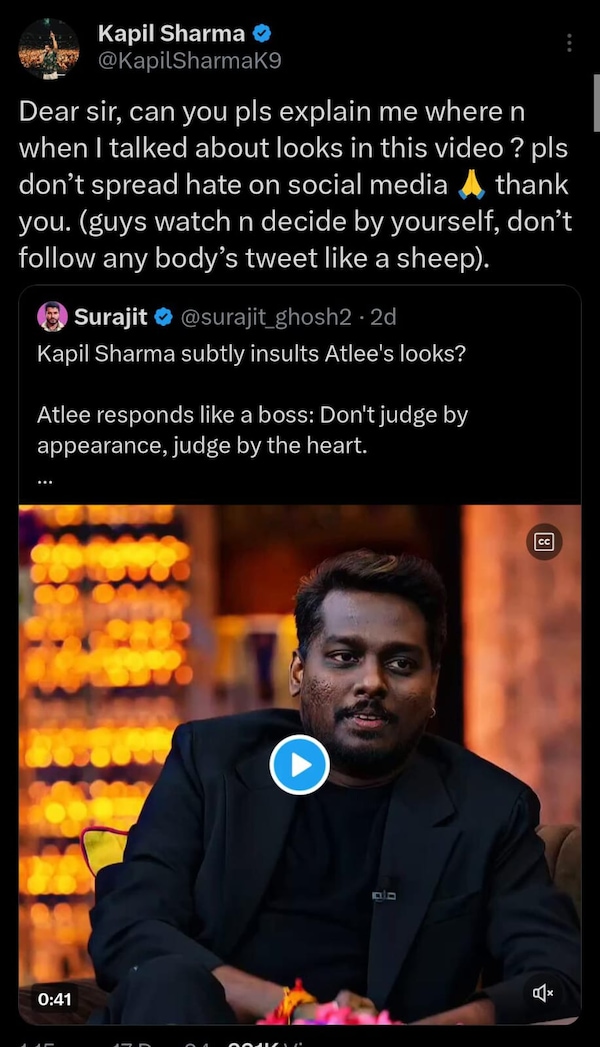
Task: Click the muted speaker icon
Action: (542, 993)
